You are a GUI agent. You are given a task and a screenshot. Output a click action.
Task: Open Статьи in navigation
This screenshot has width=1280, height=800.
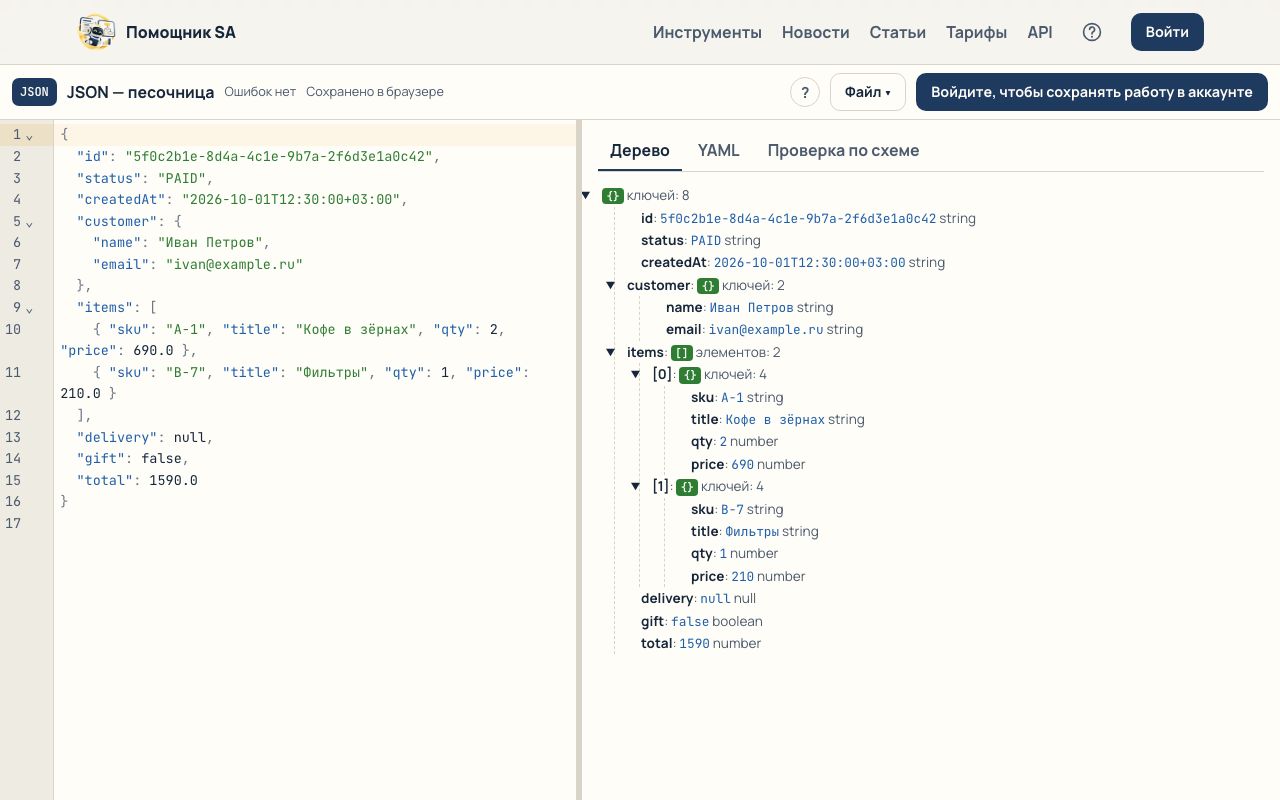pos(897,32)
